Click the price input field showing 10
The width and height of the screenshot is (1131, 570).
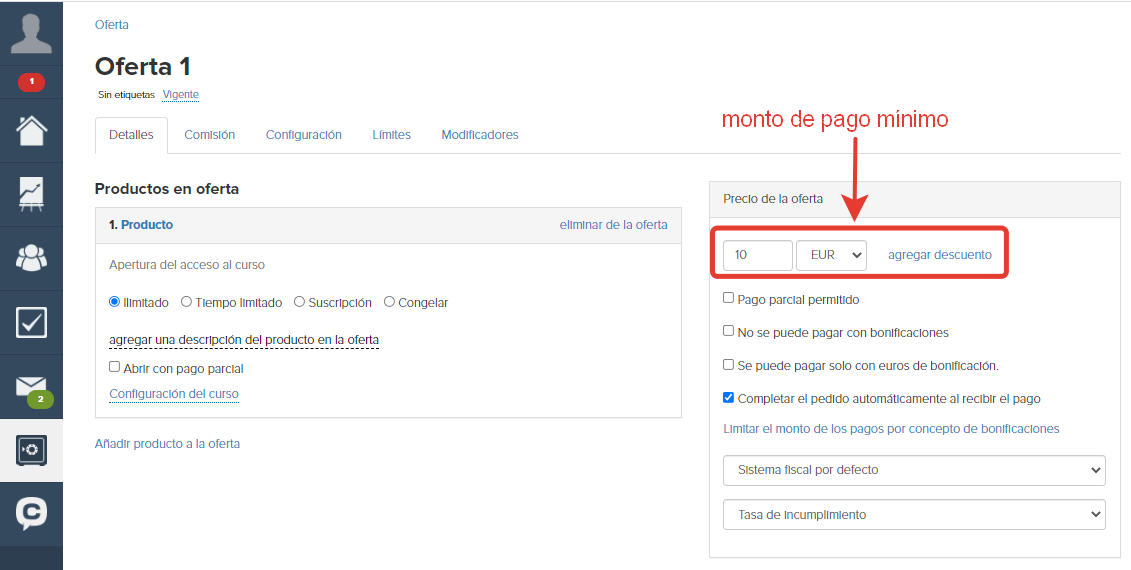757,255
